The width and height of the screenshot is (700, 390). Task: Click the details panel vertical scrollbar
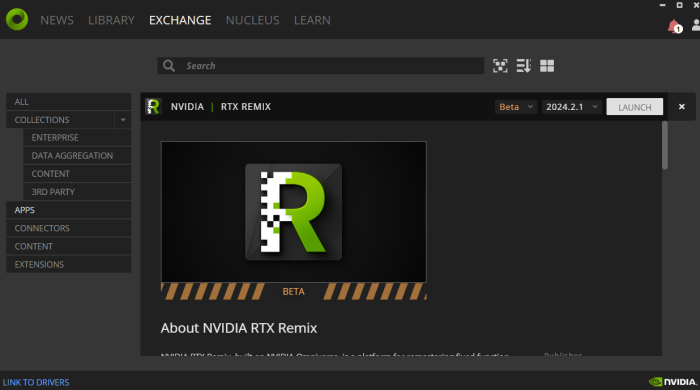click(x=665, y=145)
